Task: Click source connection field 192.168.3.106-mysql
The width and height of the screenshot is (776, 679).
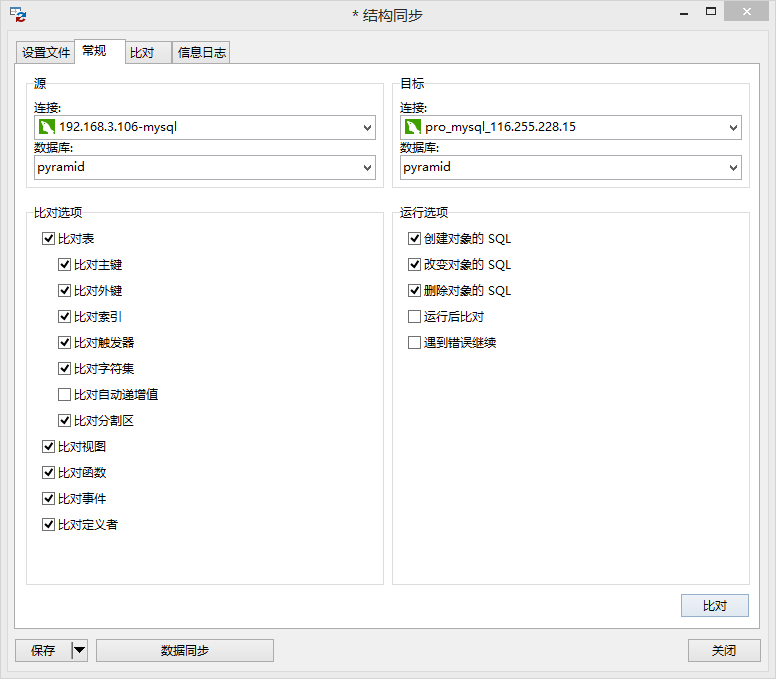Action: [205, 128]
